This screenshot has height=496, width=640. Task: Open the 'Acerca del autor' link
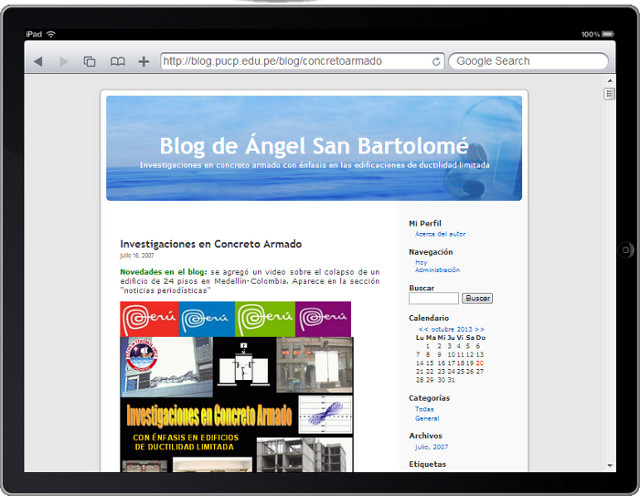[x=439, y=234]
